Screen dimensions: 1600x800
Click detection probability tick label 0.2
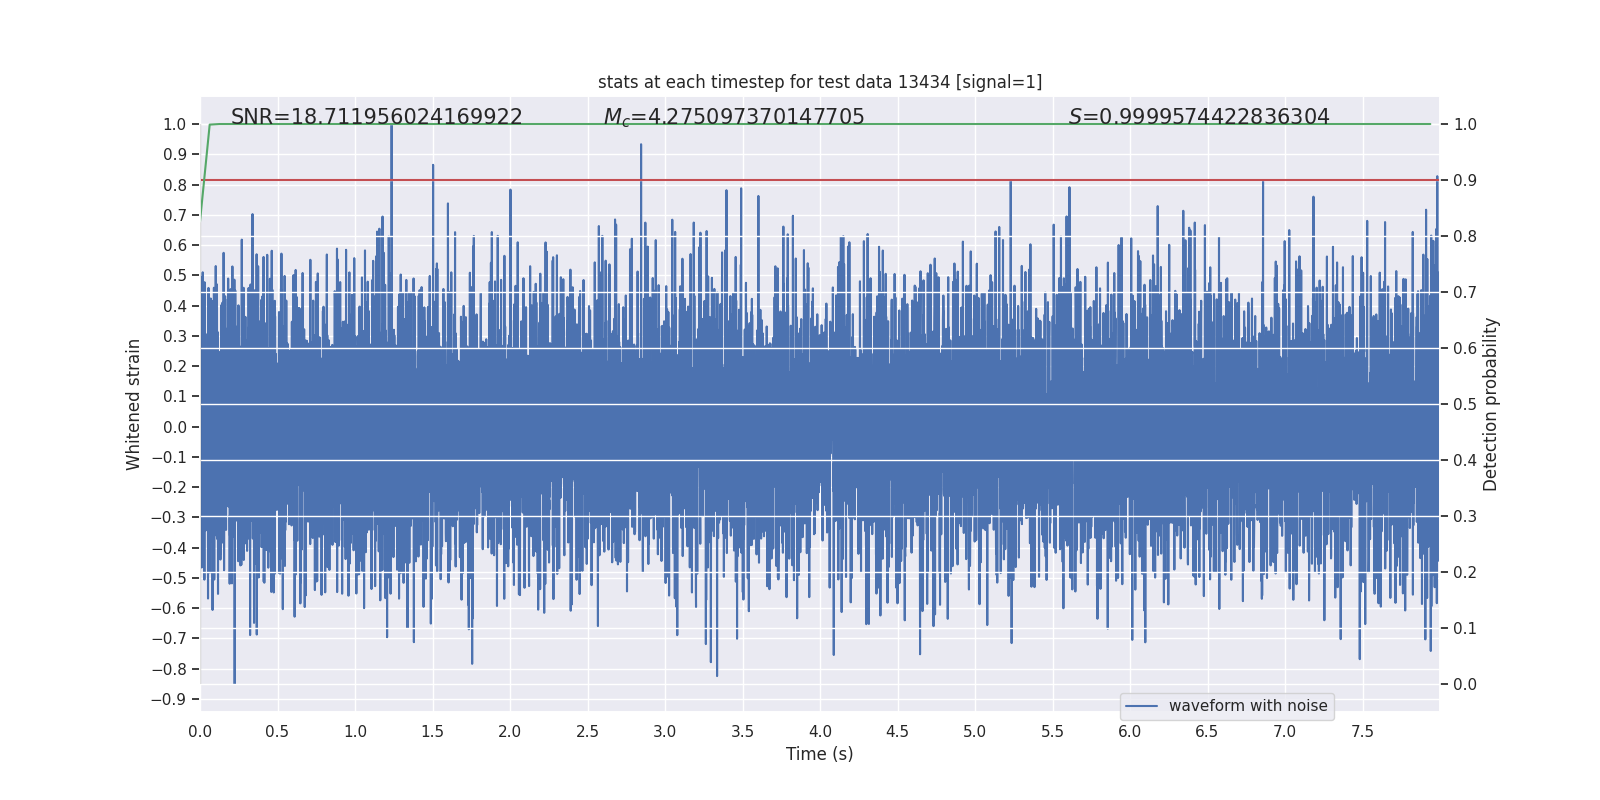1465,573
